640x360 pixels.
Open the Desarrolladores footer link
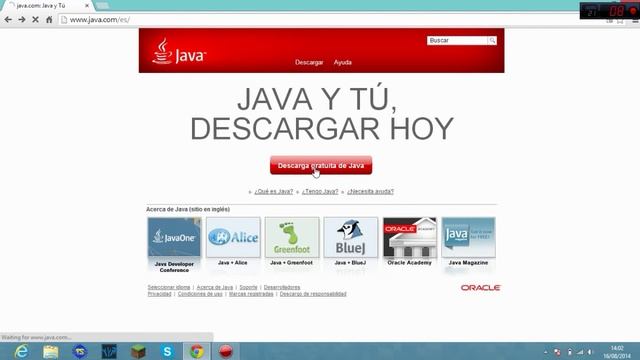(x=282, y=287)
